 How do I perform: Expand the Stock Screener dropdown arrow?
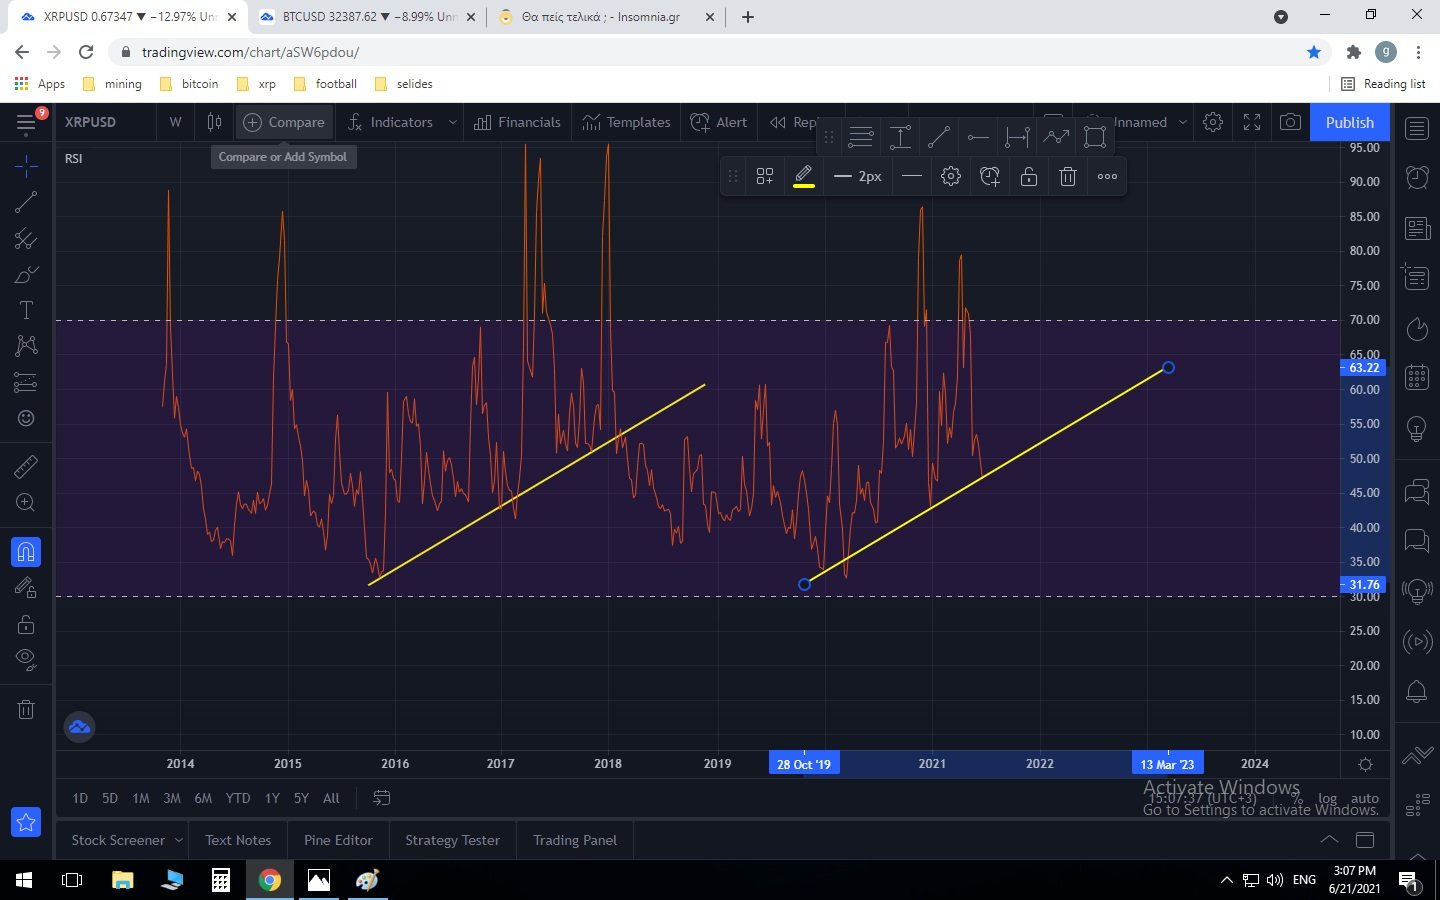tap(179, 840)
